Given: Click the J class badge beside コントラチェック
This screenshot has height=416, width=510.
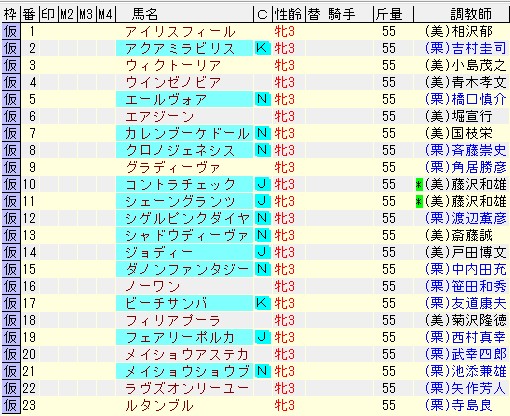Looking at the screenshot, I should pos(262,184).
